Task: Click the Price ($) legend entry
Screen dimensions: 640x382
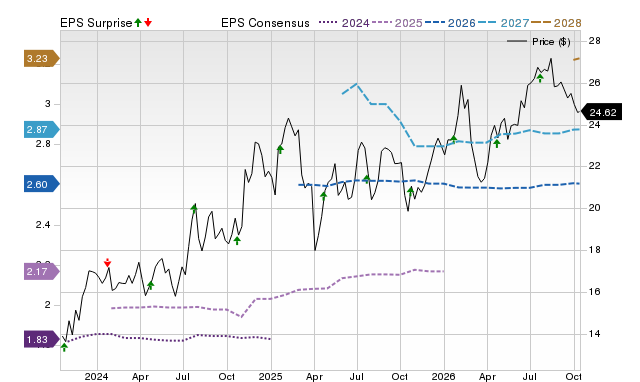Action: click(x=539, y=42)
